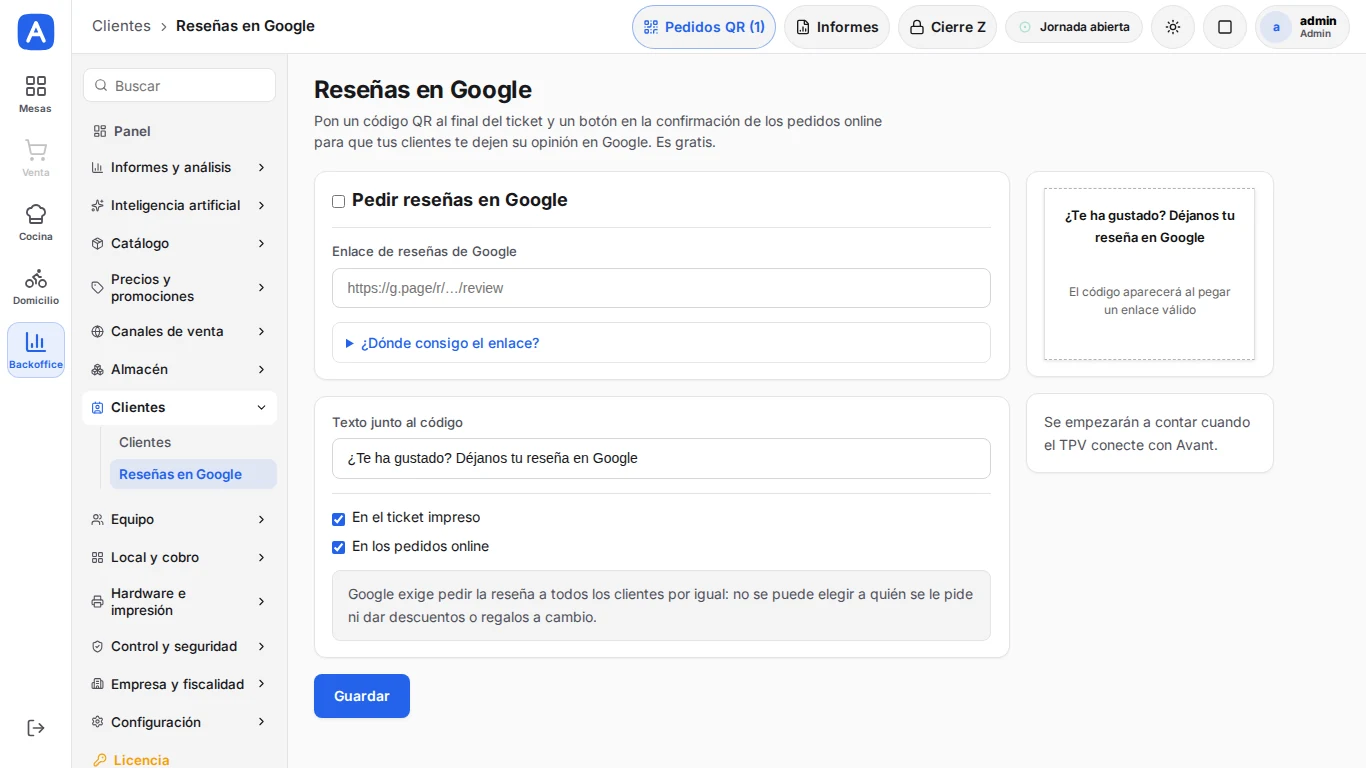Expand the Configuración menu
Image resolution: width=1366 pixels, height=768 pixels.
click(179, 722)
